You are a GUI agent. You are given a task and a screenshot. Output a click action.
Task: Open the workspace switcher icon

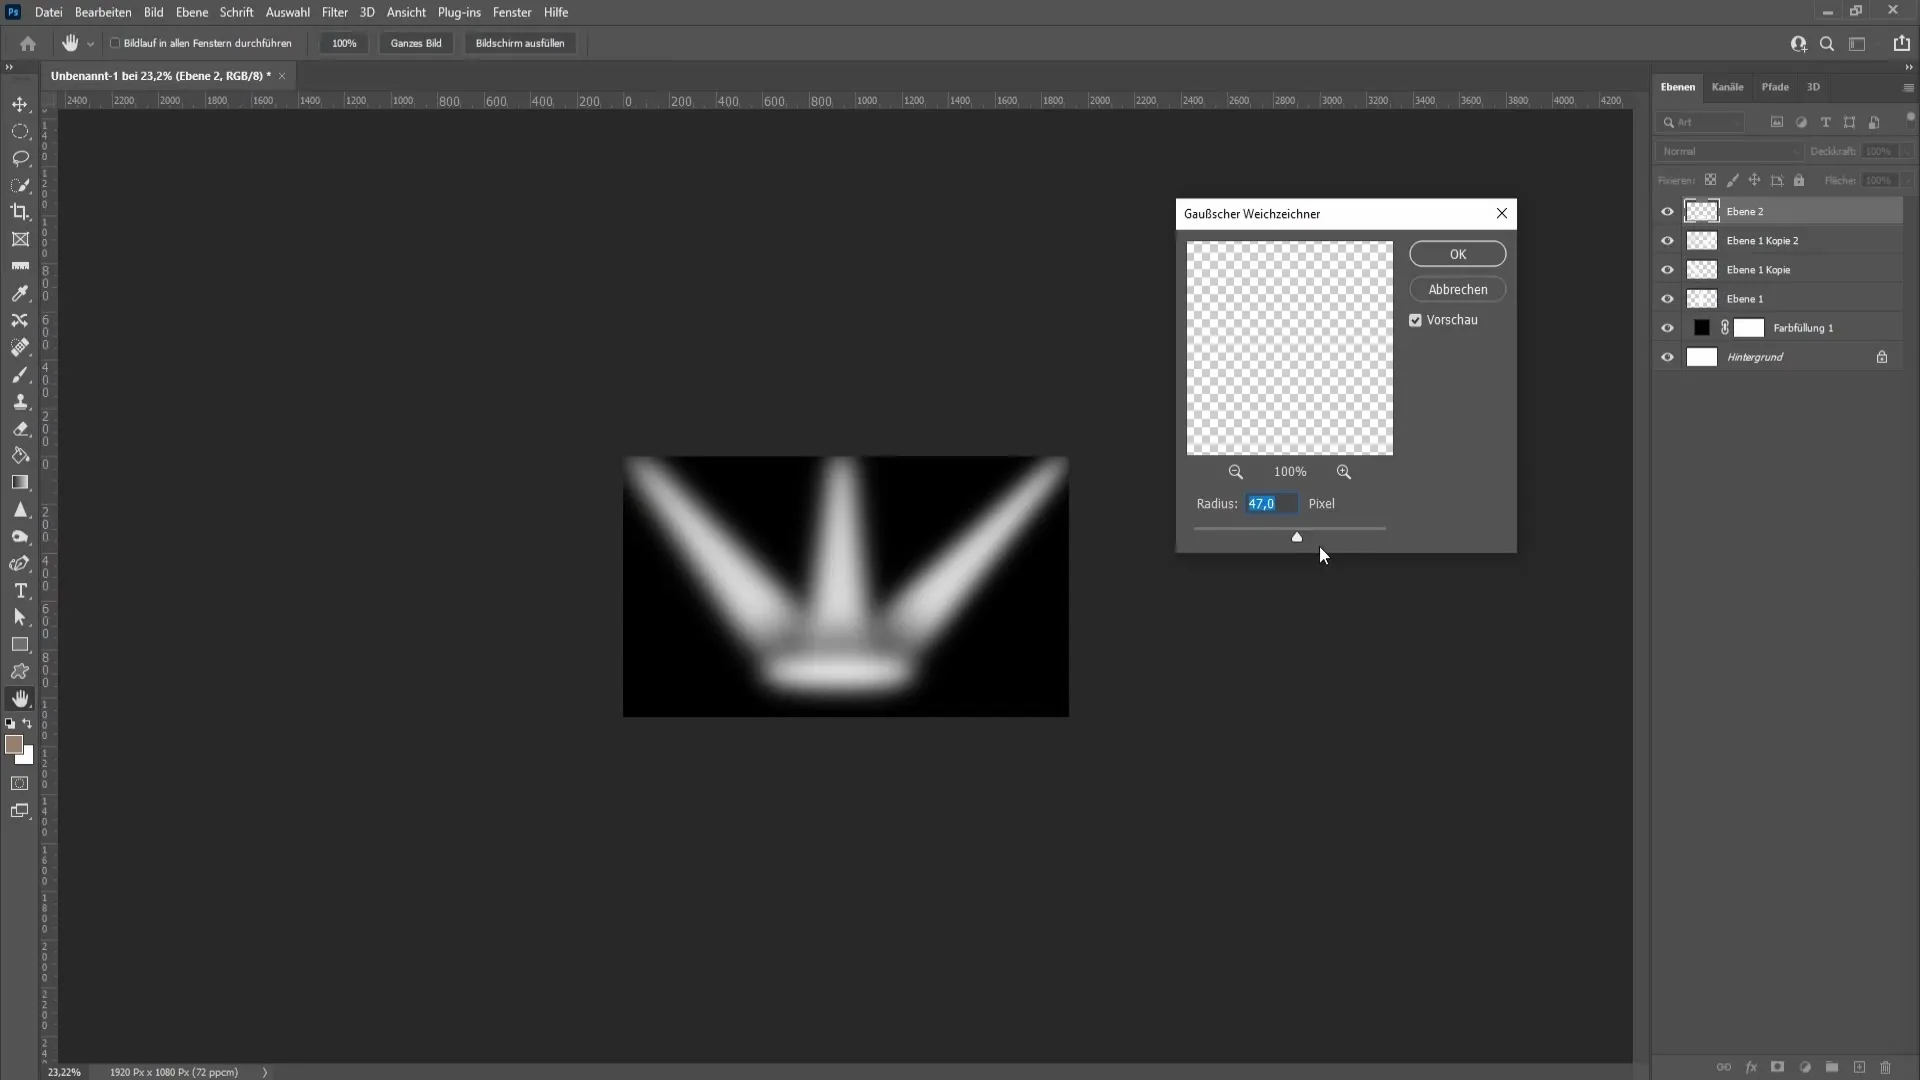[1857, 43]
